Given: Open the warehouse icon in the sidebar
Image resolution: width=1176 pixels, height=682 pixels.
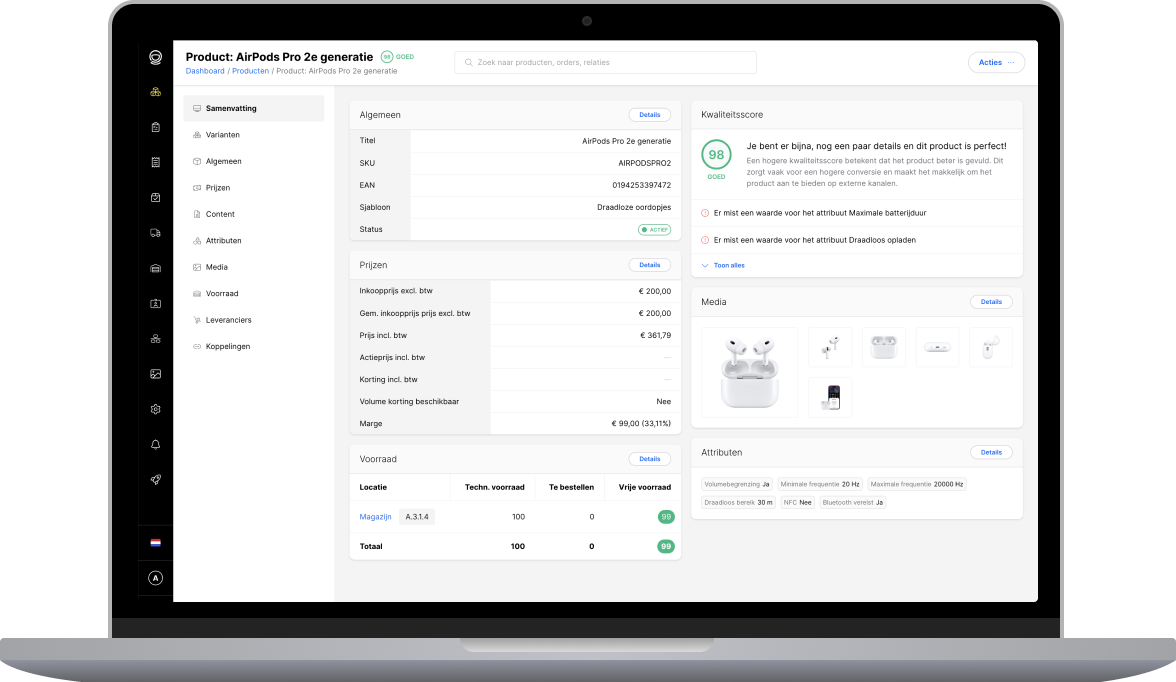Looking at the screenshot, I should (x=155, y=268).
